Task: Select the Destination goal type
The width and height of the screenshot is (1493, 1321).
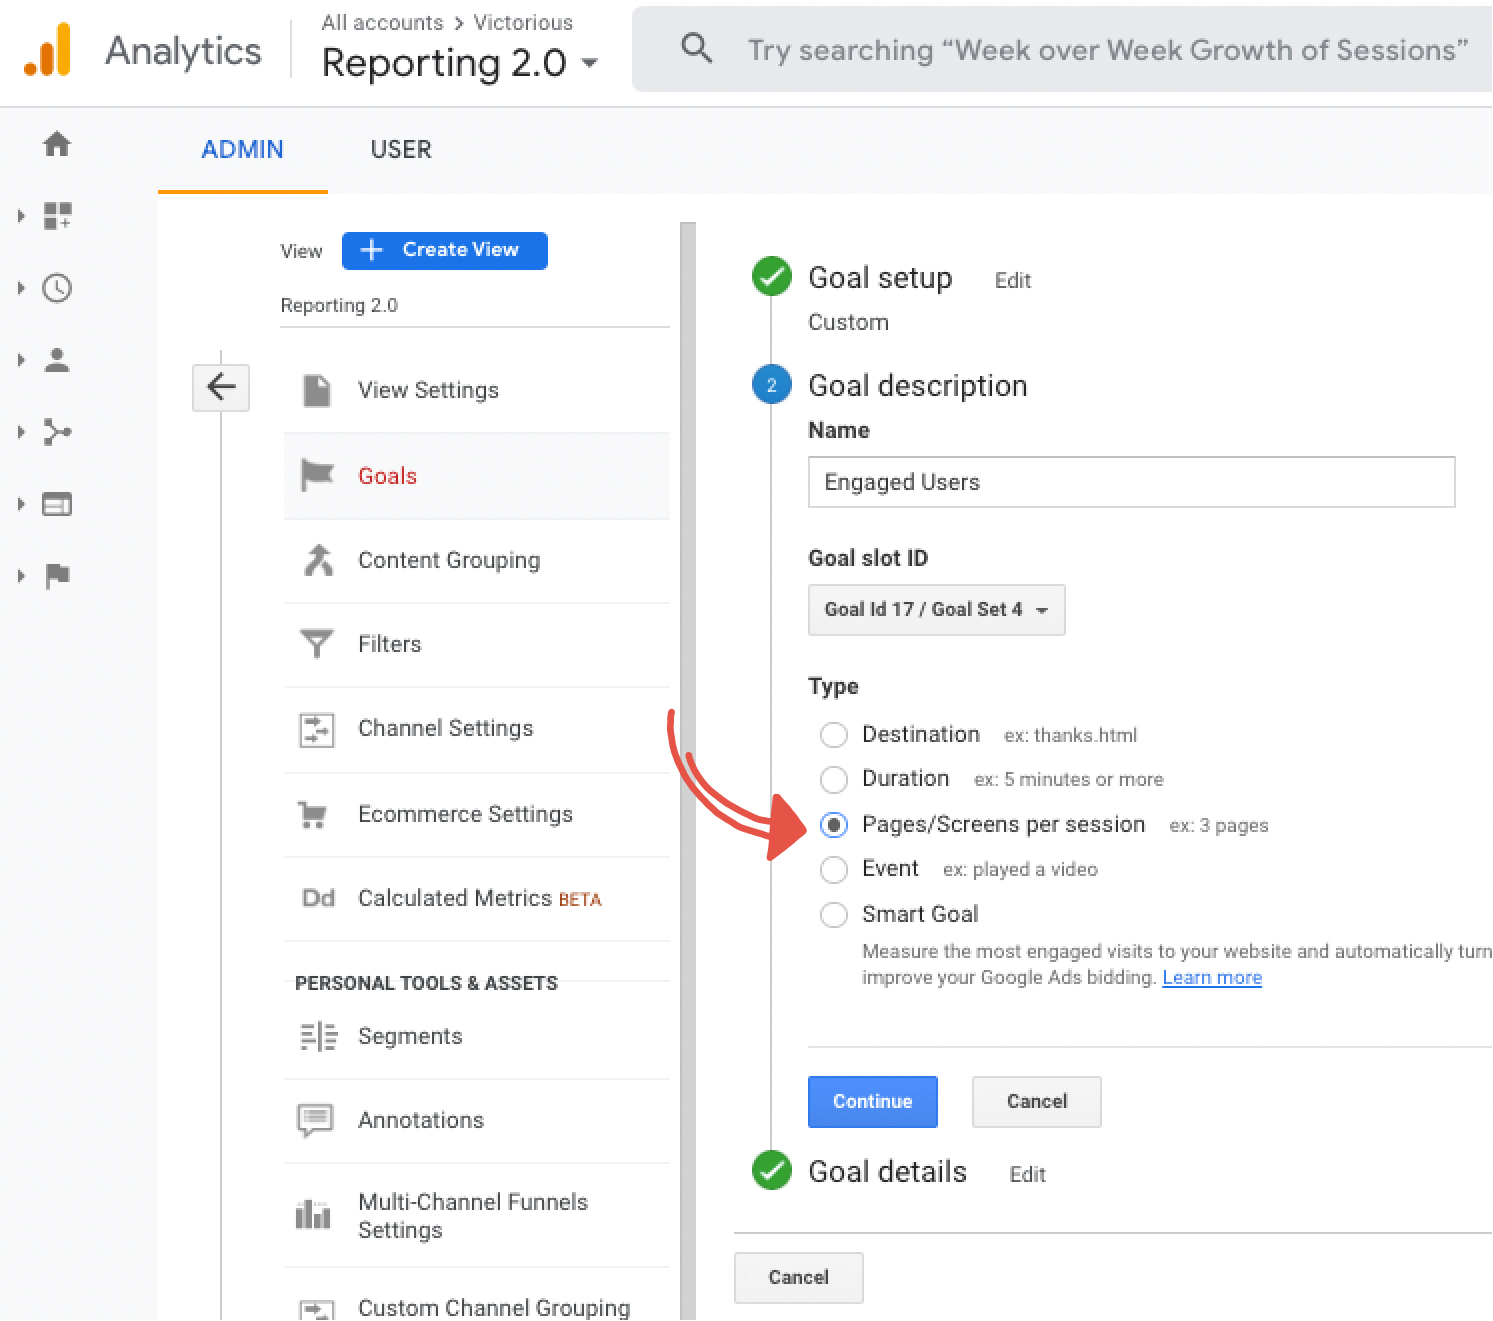Action: tap(834, 735)
